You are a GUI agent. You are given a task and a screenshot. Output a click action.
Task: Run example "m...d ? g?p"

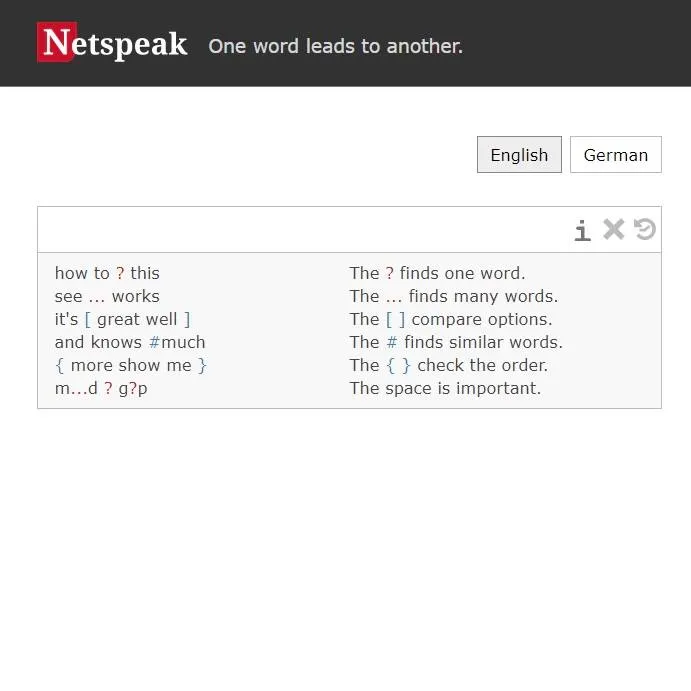(101, 388)
